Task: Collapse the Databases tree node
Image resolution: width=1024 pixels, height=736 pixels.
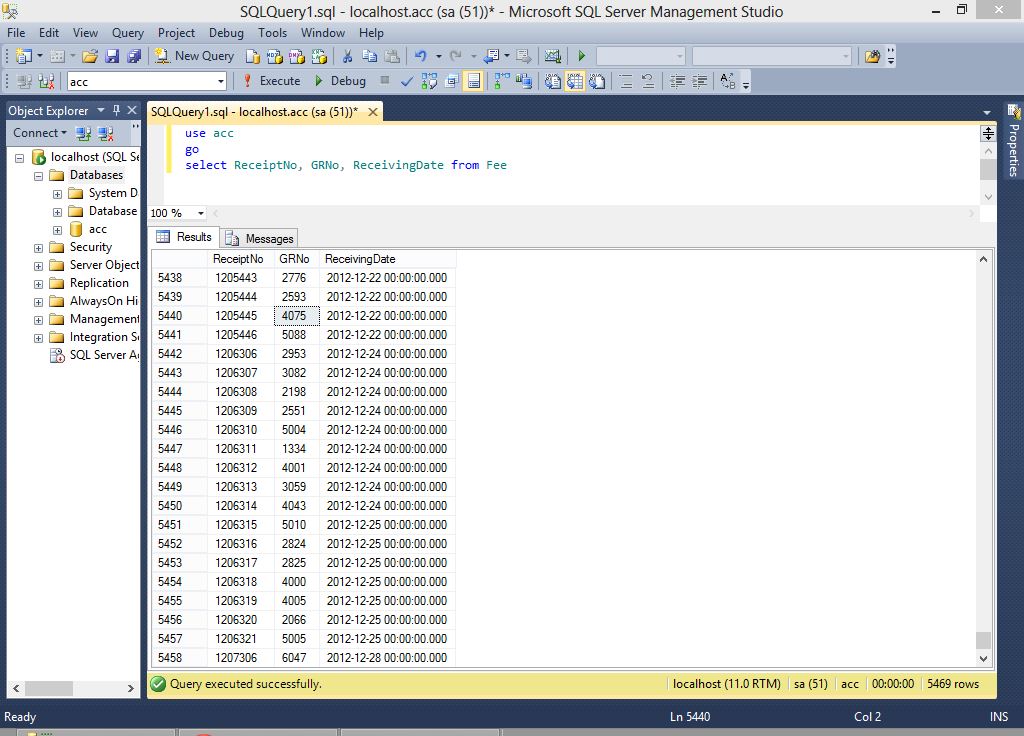Action: [x=39, y=176]
